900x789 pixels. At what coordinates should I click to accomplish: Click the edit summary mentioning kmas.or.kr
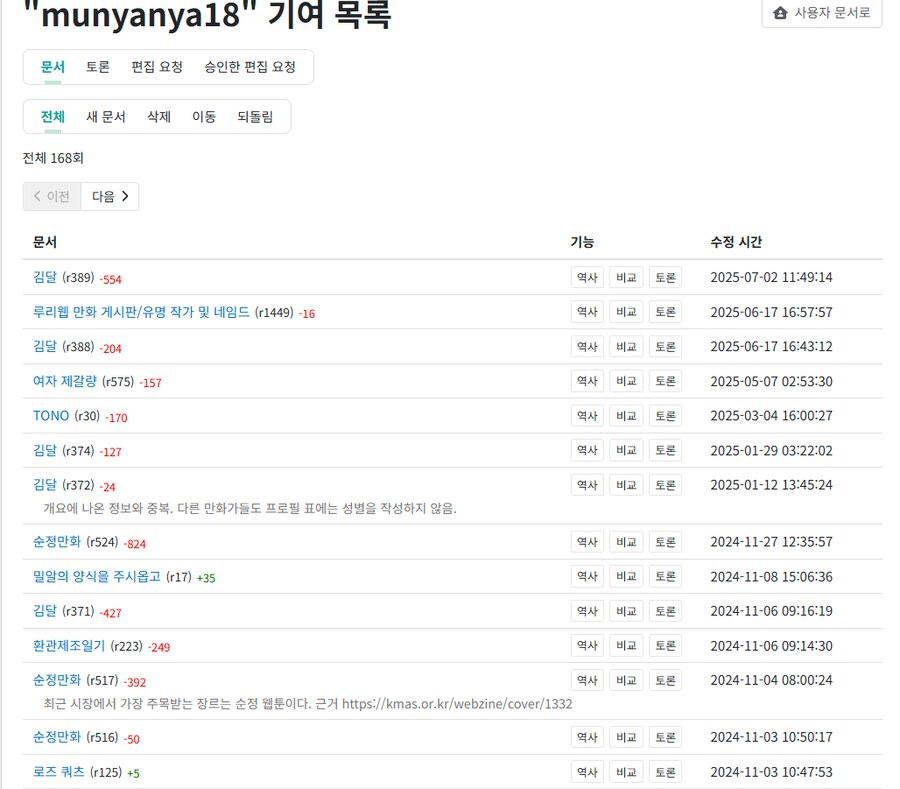(308, 704)
